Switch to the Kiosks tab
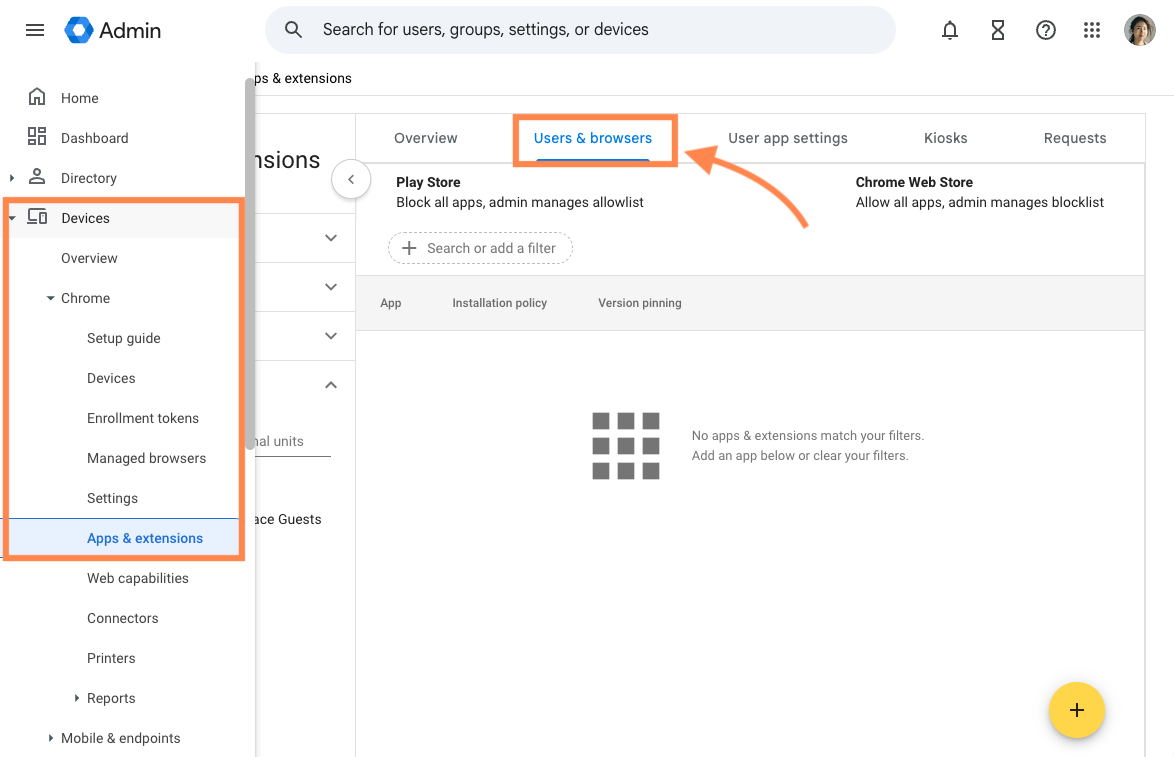 (945, 139)
